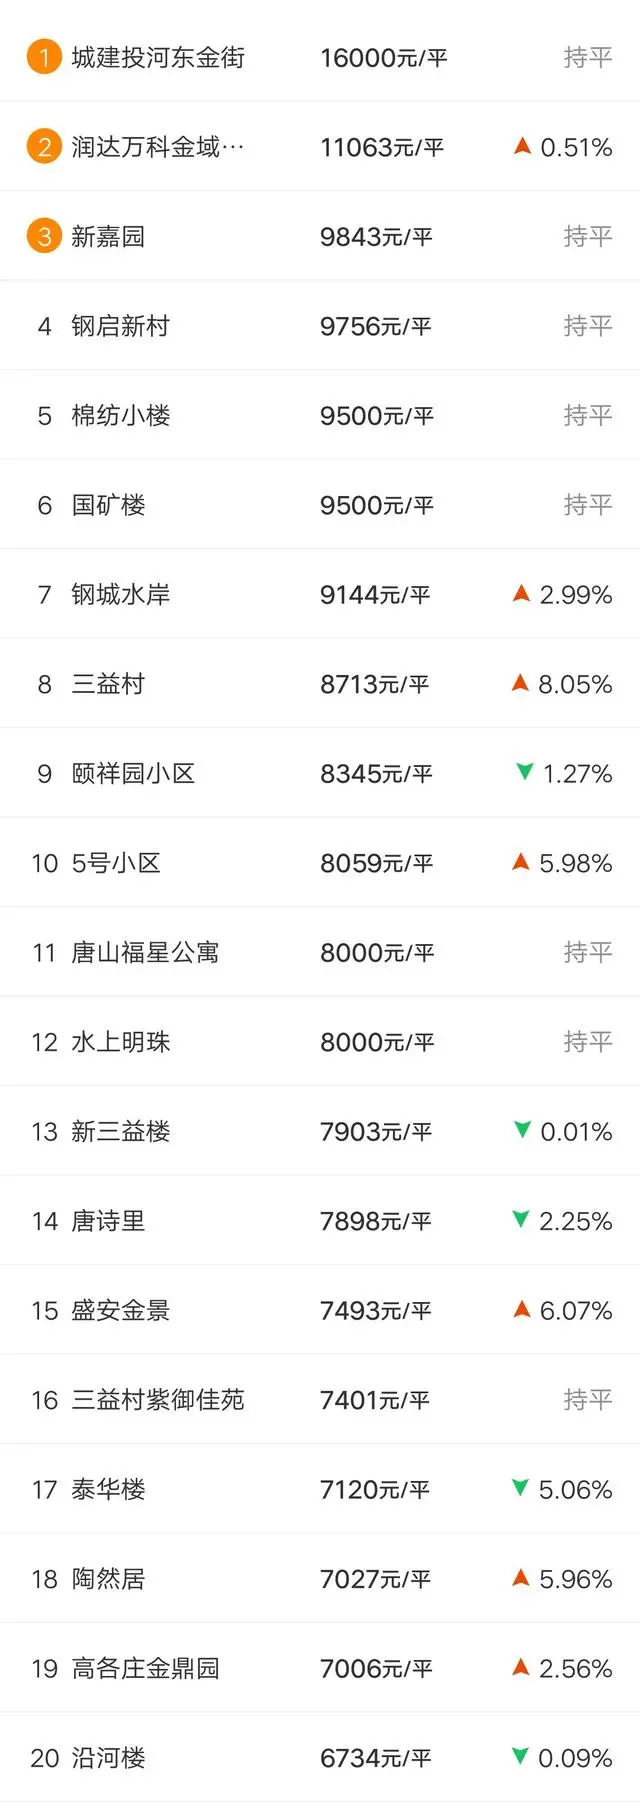
Task: Click 持平 status for 国矿楼
Action: point(588,505)
